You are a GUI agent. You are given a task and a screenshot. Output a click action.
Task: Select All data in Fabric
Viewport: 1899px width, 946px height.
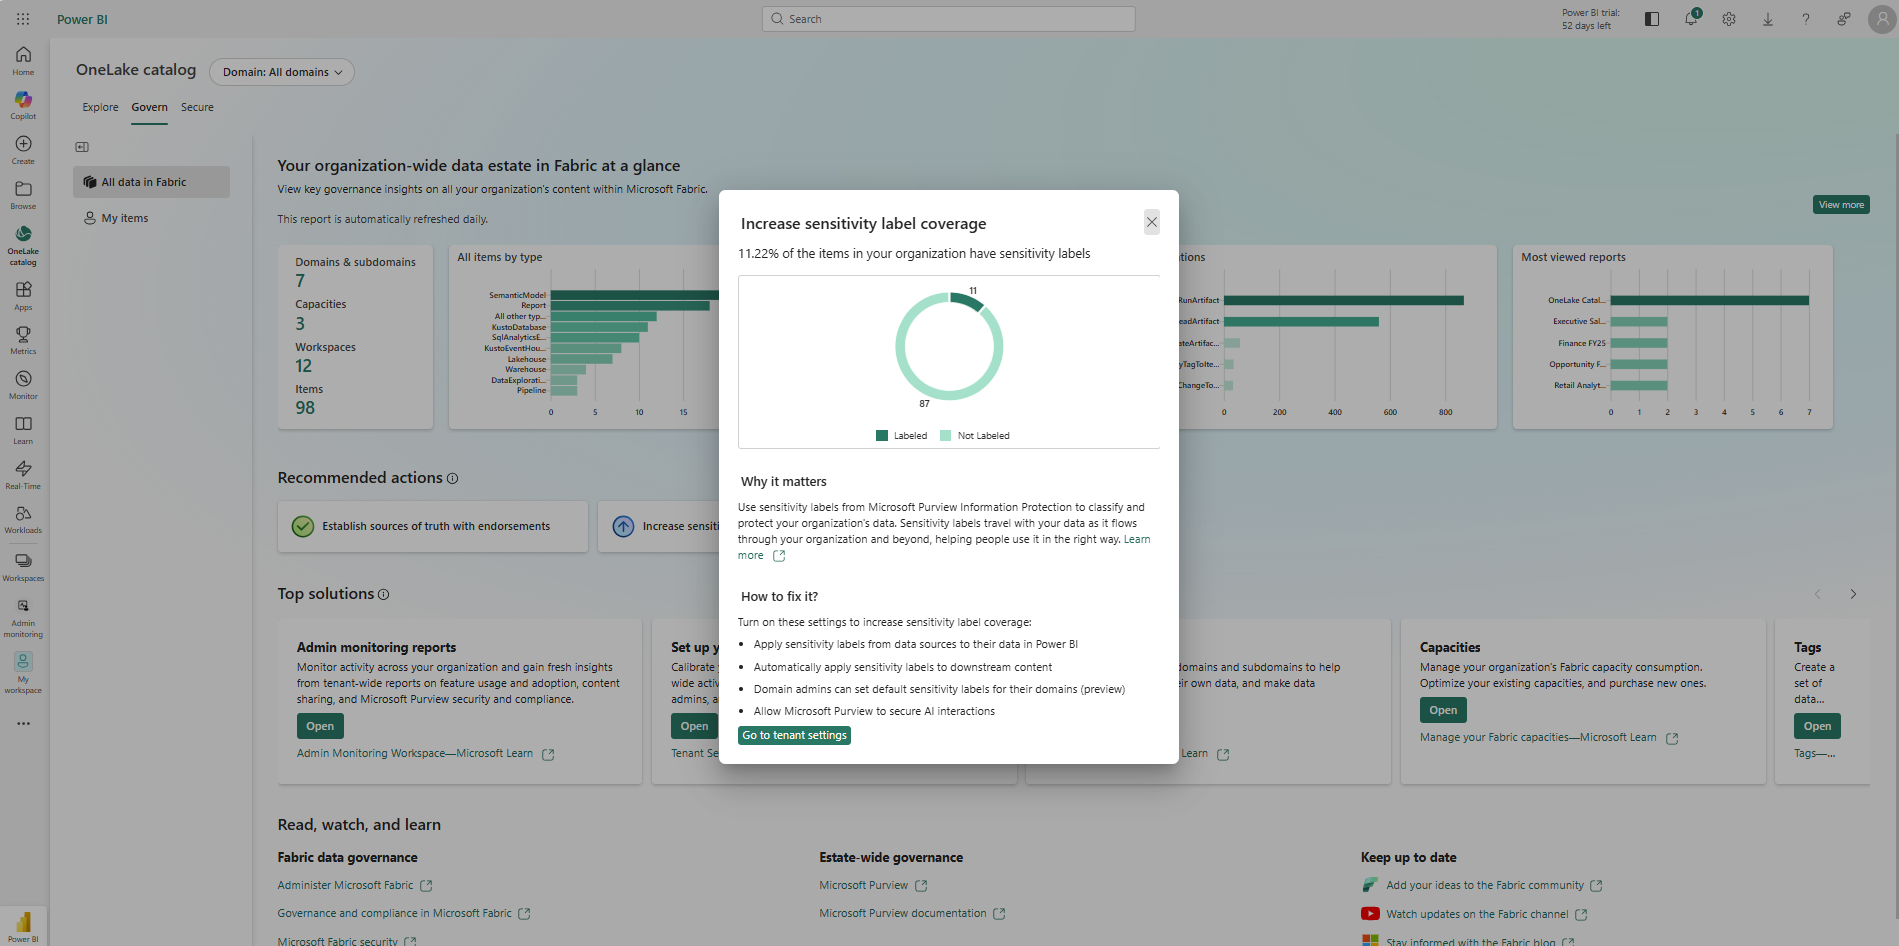151,182
